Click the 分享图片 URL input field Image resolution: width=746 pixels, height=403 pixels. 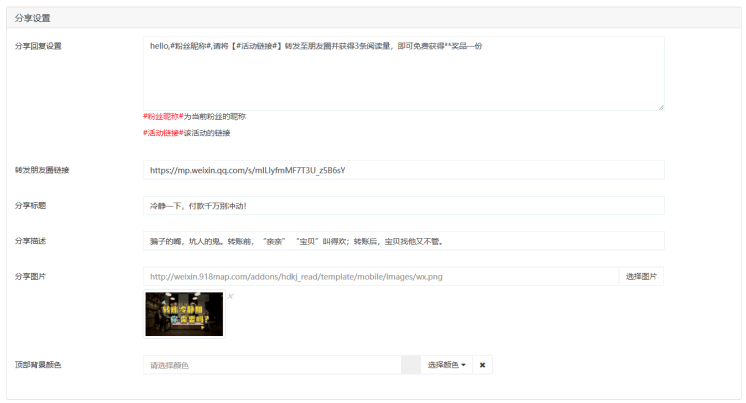pyautogui.click(x=381, y=276)
